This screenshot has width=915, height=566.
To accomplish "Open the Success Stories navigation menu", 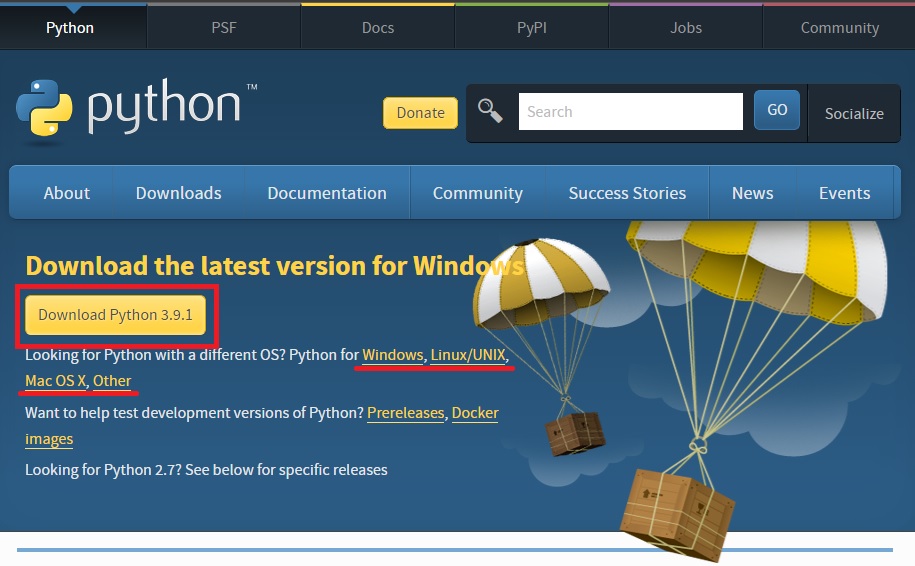I will tap(627, 193).
